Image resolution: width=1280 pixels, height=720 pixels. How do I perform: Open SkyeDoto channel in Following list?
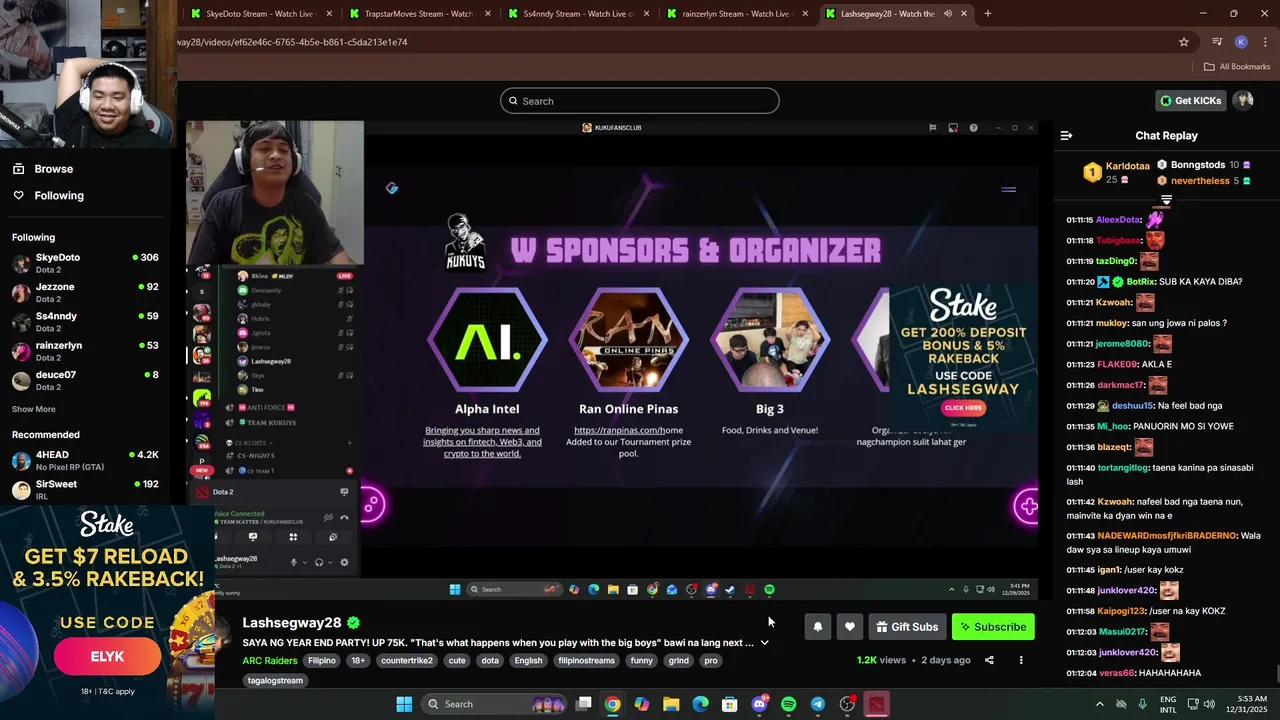click(85, 264)
